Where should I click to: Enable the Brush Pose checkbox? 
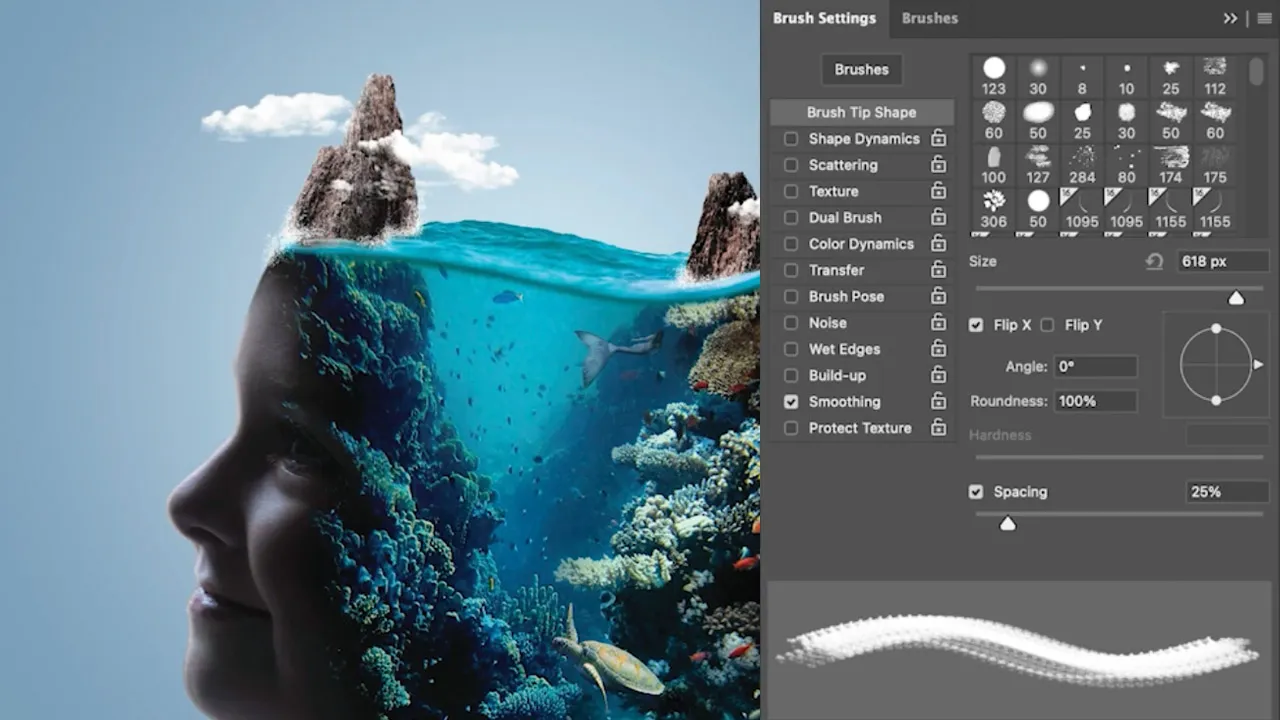coord(791,297)
